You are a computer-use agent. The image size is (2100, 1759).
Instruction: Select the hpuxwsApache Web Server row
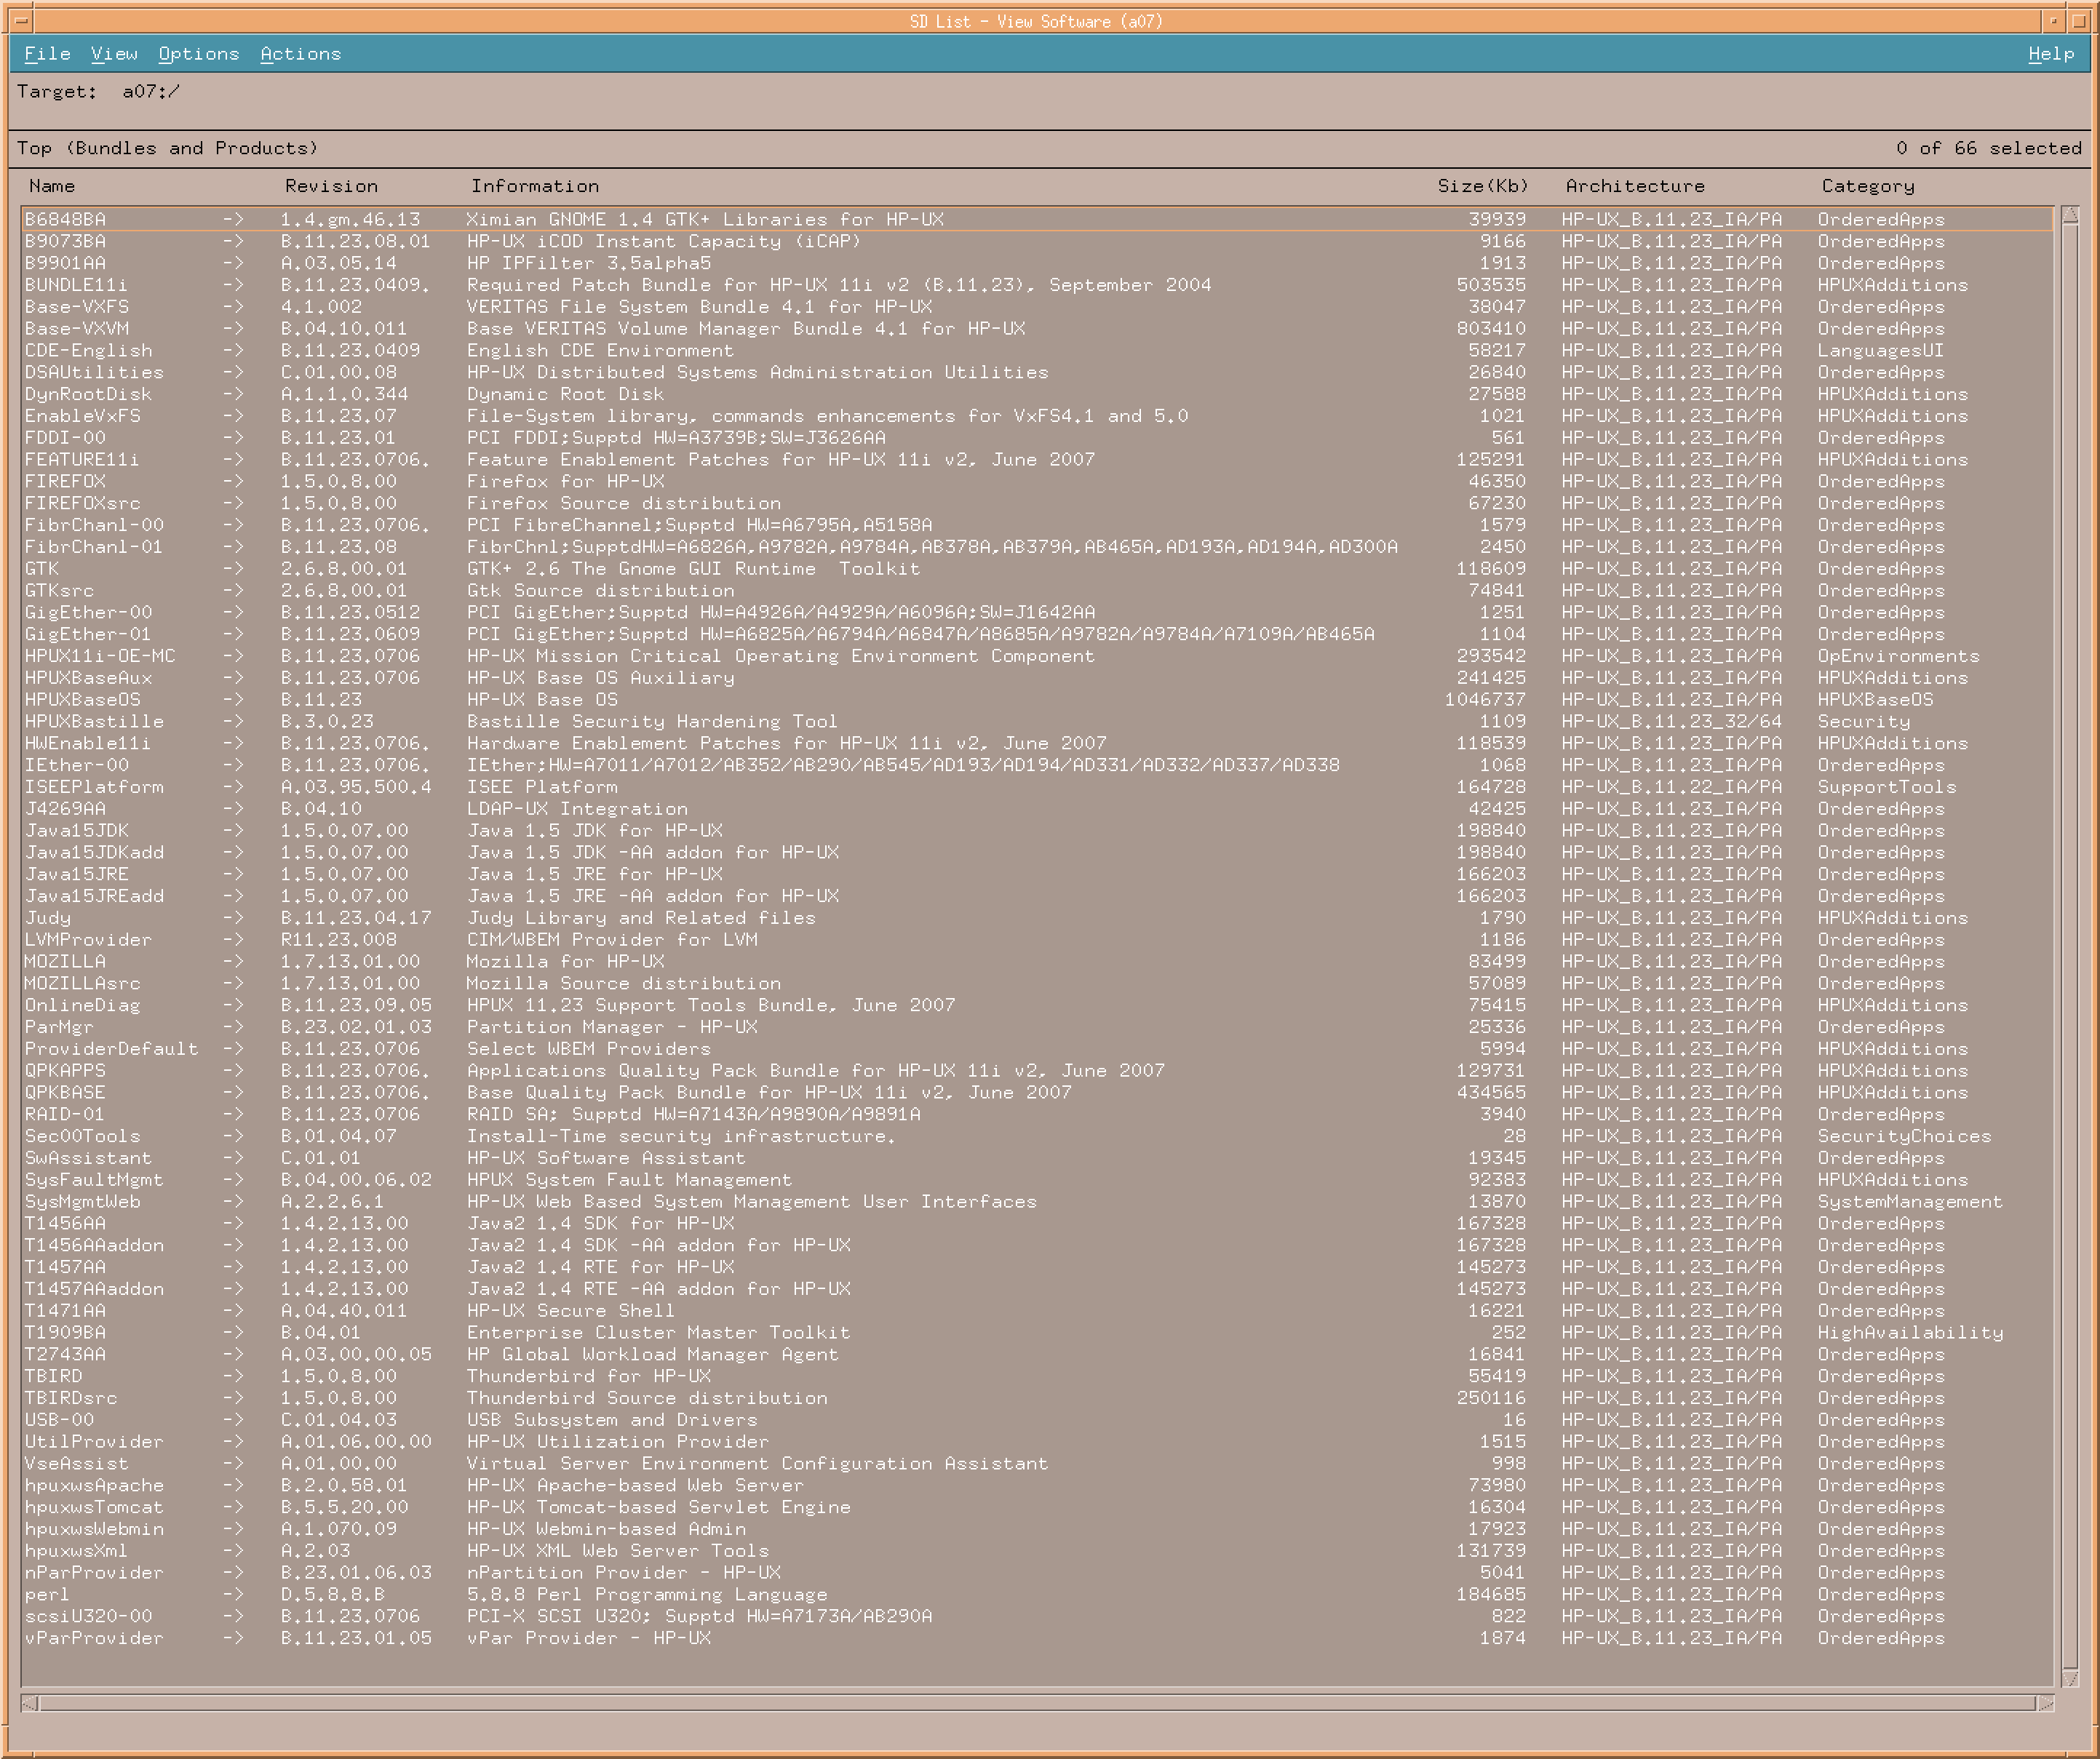[634, 1485]
